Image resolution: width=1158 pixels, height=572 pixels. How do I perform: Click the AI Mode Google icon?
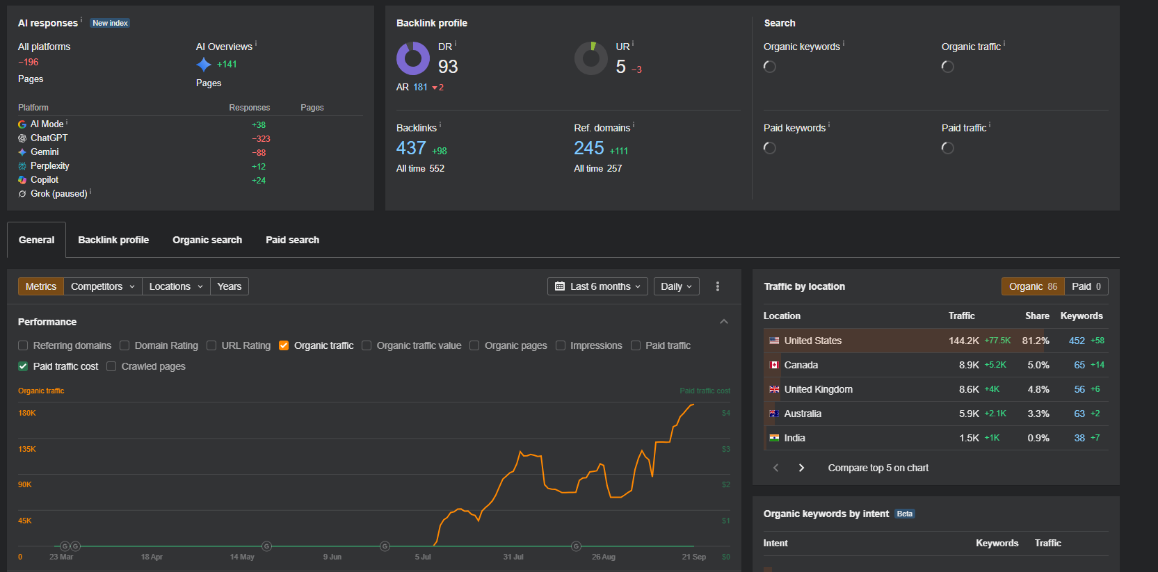point(22,124)
